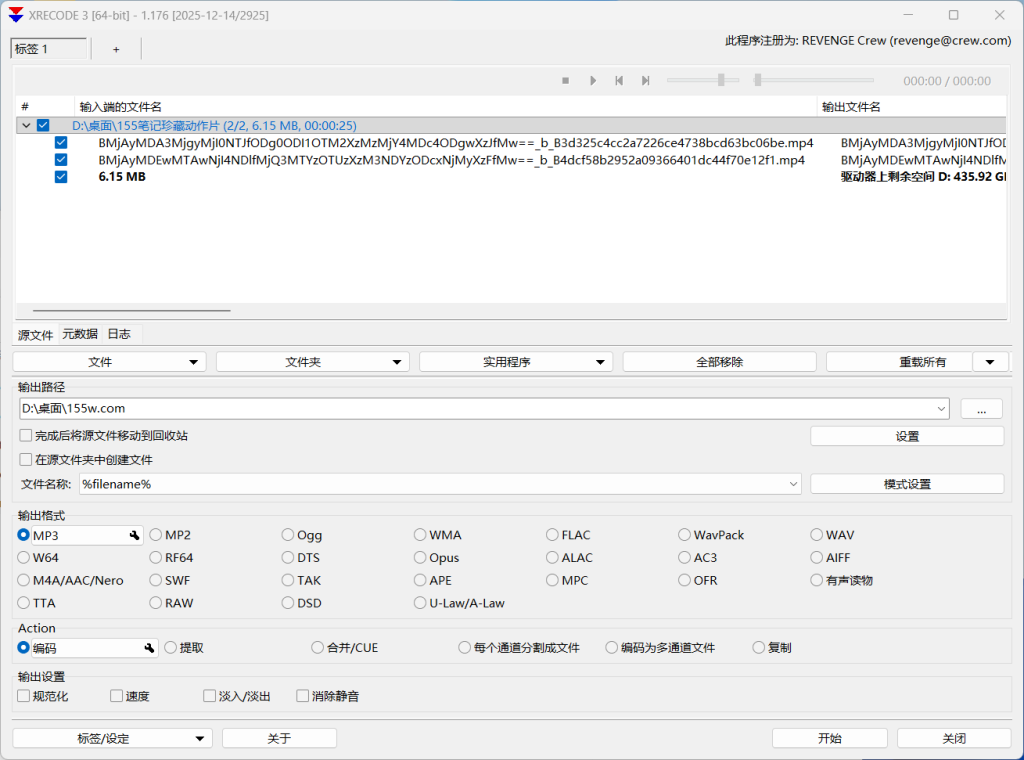Open MP3 settings via the wrench icon

coord(134,536)
